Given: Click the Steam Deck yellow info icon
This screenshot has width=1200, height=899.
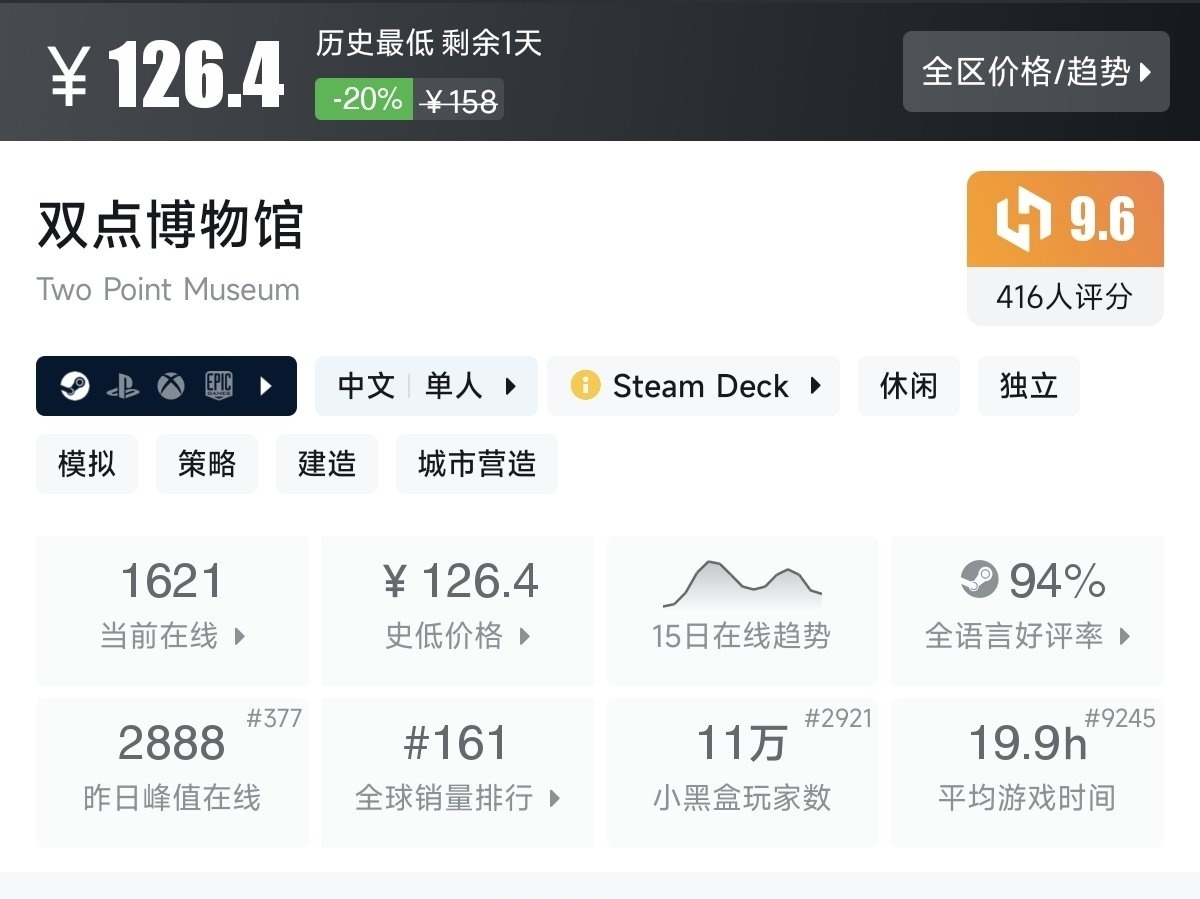Looking at the screenshot, I should click(585, 385).
